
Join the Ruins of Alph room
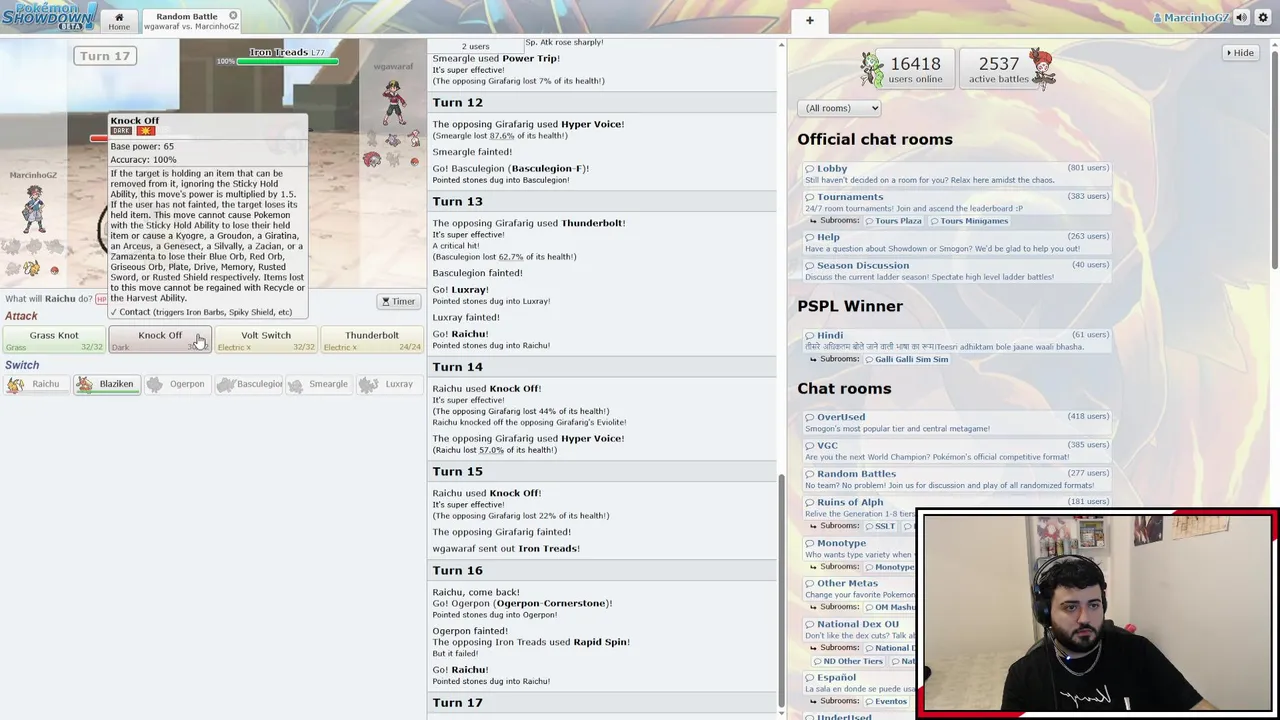(850, 502)
